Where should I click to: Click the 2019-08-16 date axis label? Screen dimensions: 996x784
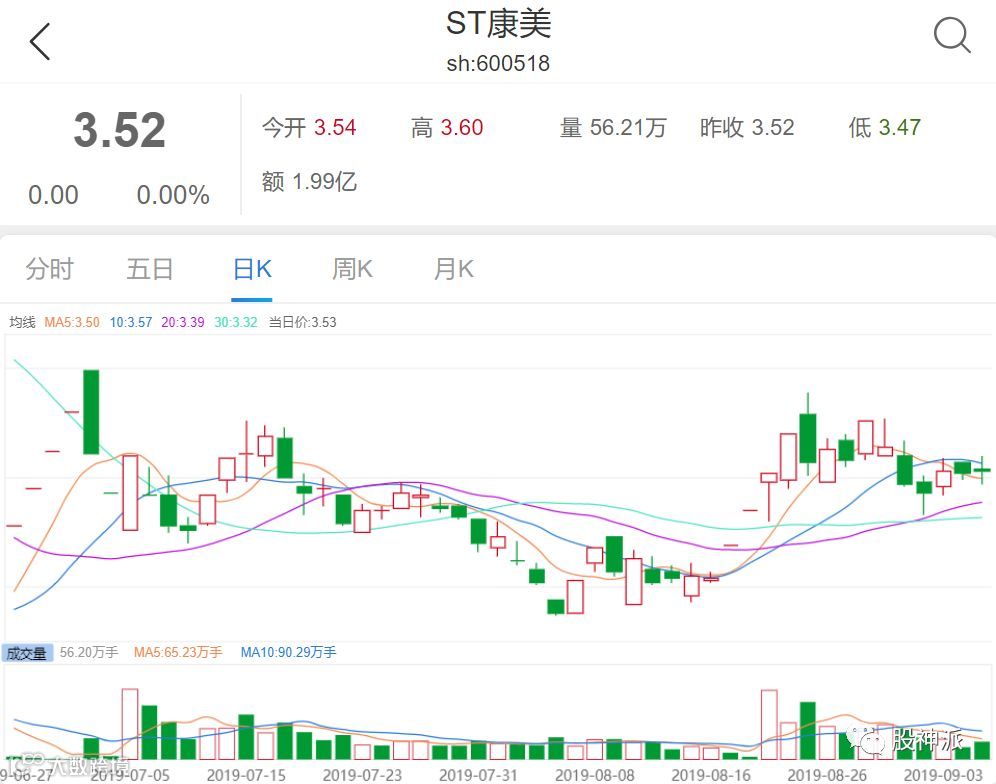(711, 776)
